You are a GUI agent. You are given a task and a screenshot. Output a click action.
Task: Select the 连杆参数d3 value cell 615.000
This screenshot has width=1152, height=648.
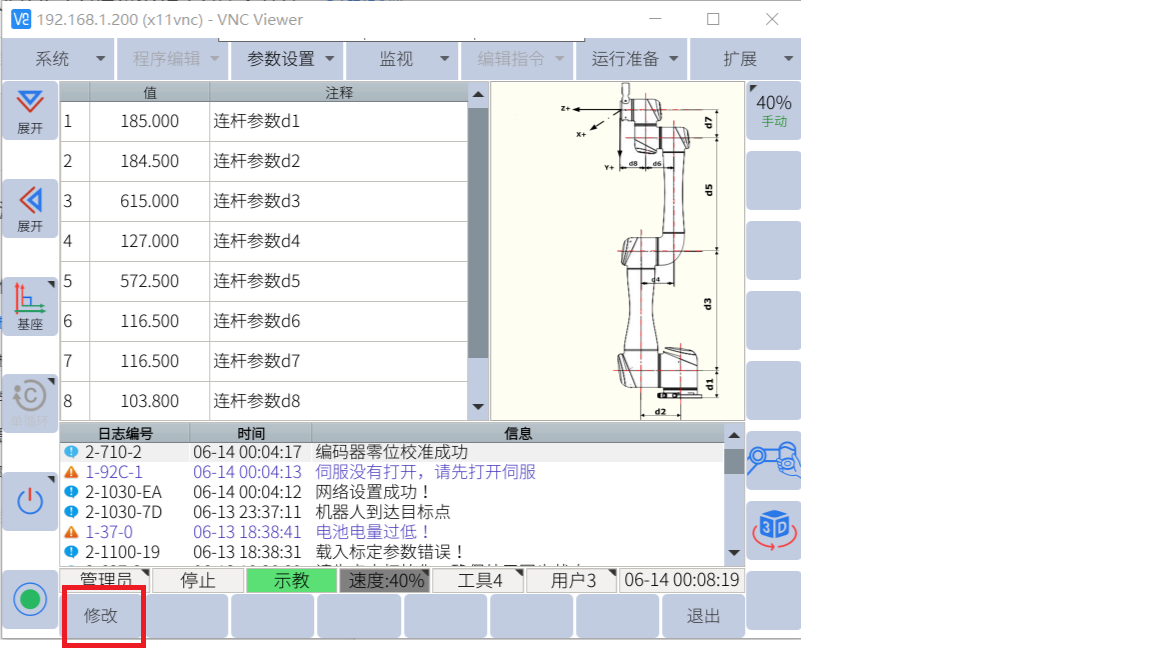(149, 201)
